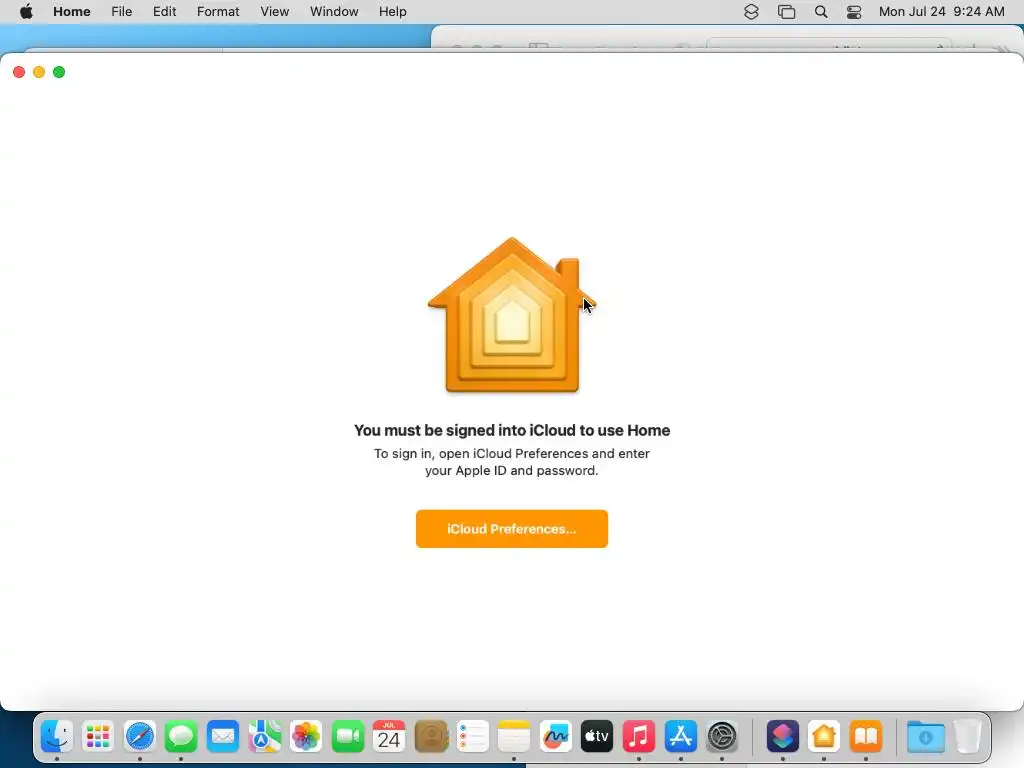Open Downloads folder in the Dock
Screen dimensions: 1024x768
coord(925,737)
